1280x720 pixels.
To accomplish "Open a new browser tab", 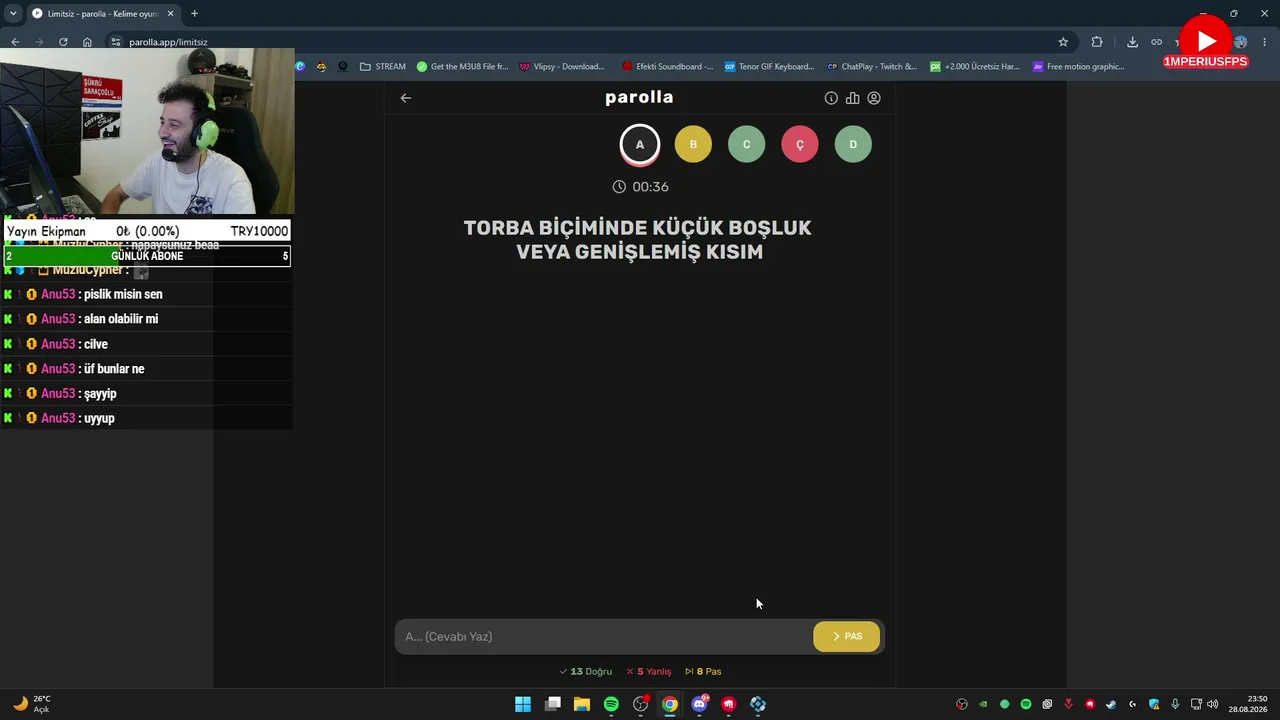I will click(194, 14).
